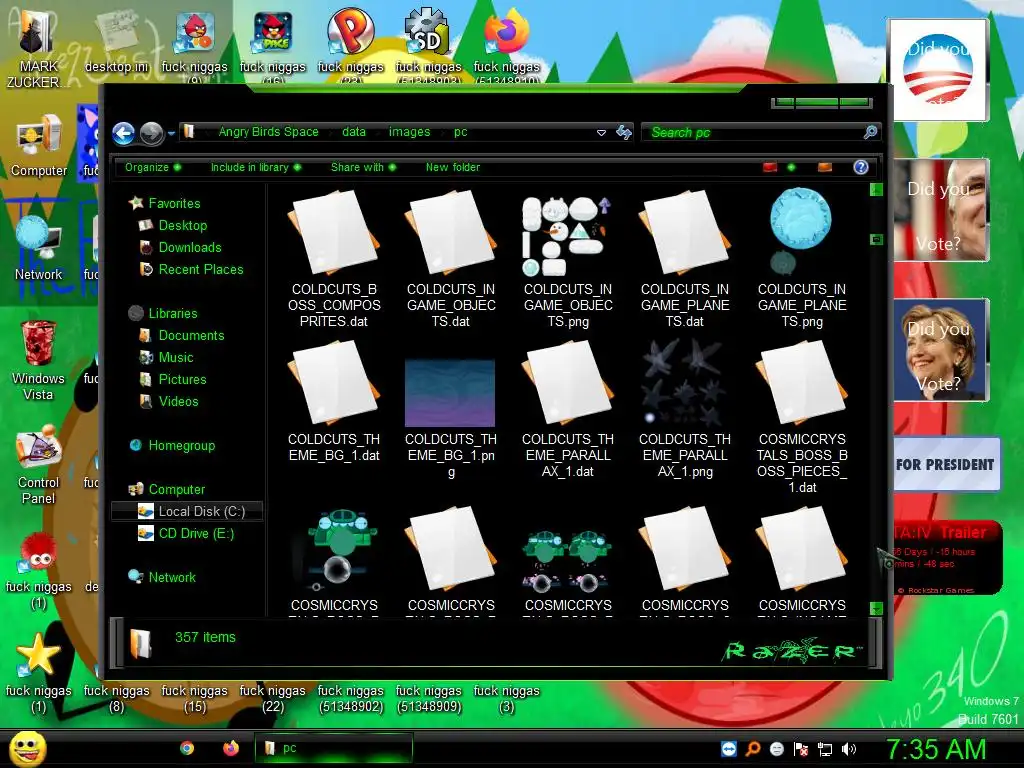This screenshot has width=1024, height=768.
Task: Click the pc breadcrumb segment
Action: tap(460, 132)
